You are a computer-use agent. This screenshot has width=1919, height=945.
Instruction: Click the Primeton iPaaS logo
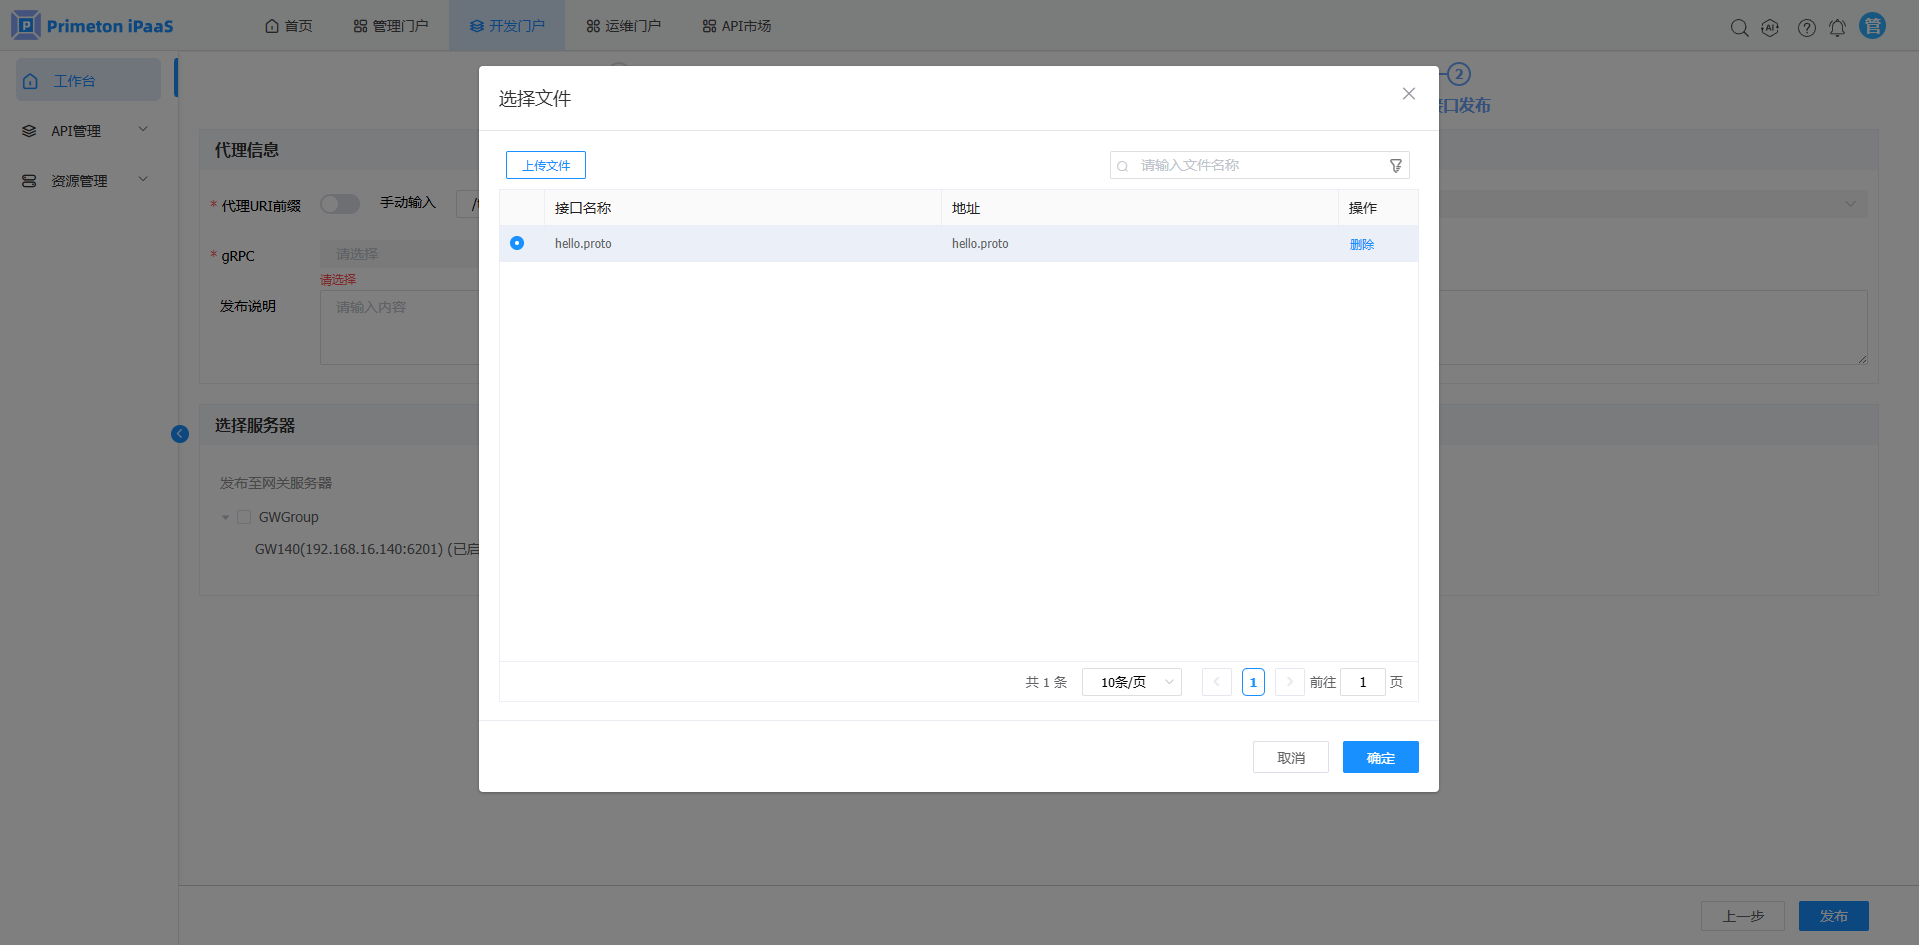click(92, 26)
